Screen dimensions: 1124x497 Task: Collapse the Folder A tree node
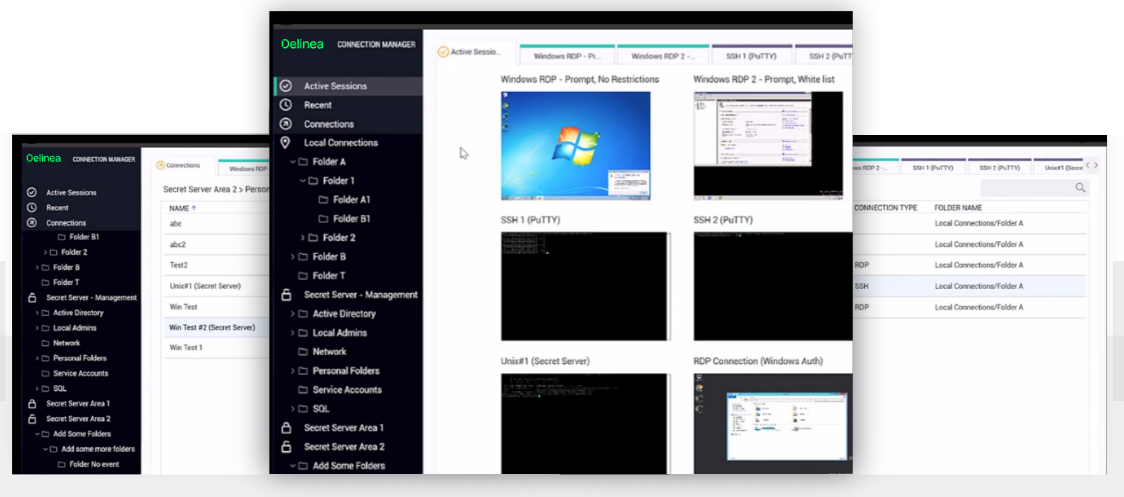(x=293, y=162)
